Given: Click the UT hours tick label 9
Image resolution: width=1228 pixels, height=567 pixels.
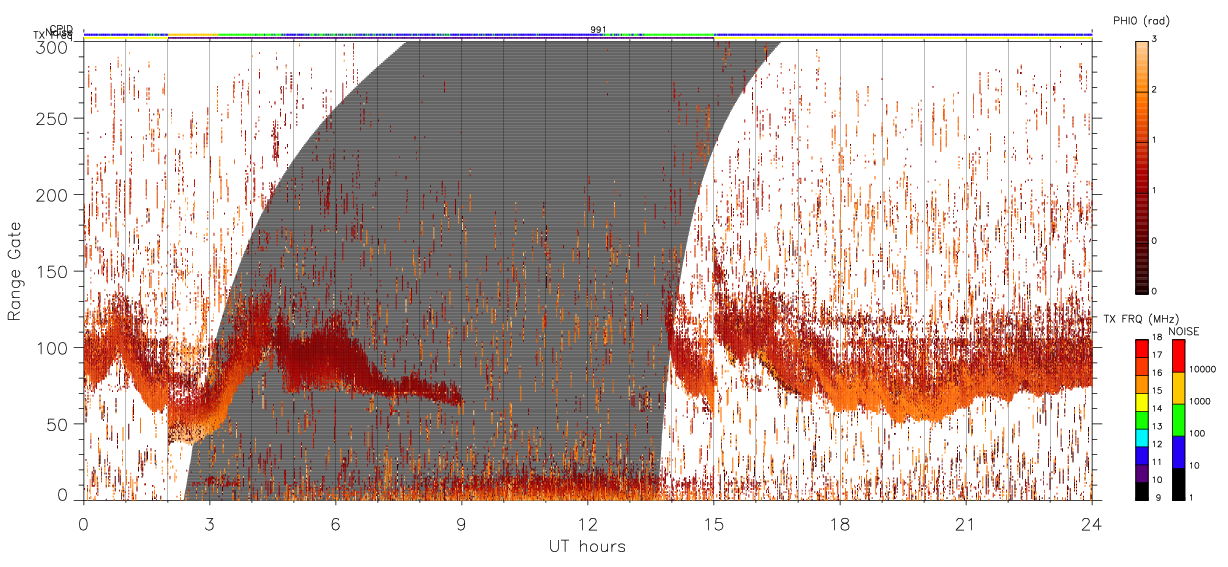Looking at the screenshot, I should pyautogui.click(x=461, y=524).
